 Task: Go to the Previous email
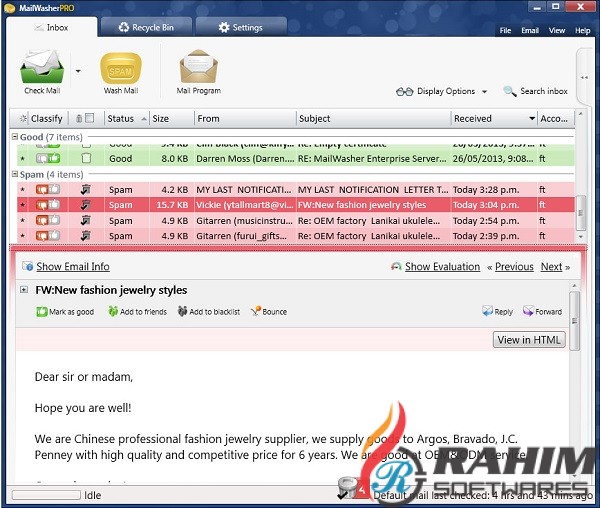coord(514,267)
